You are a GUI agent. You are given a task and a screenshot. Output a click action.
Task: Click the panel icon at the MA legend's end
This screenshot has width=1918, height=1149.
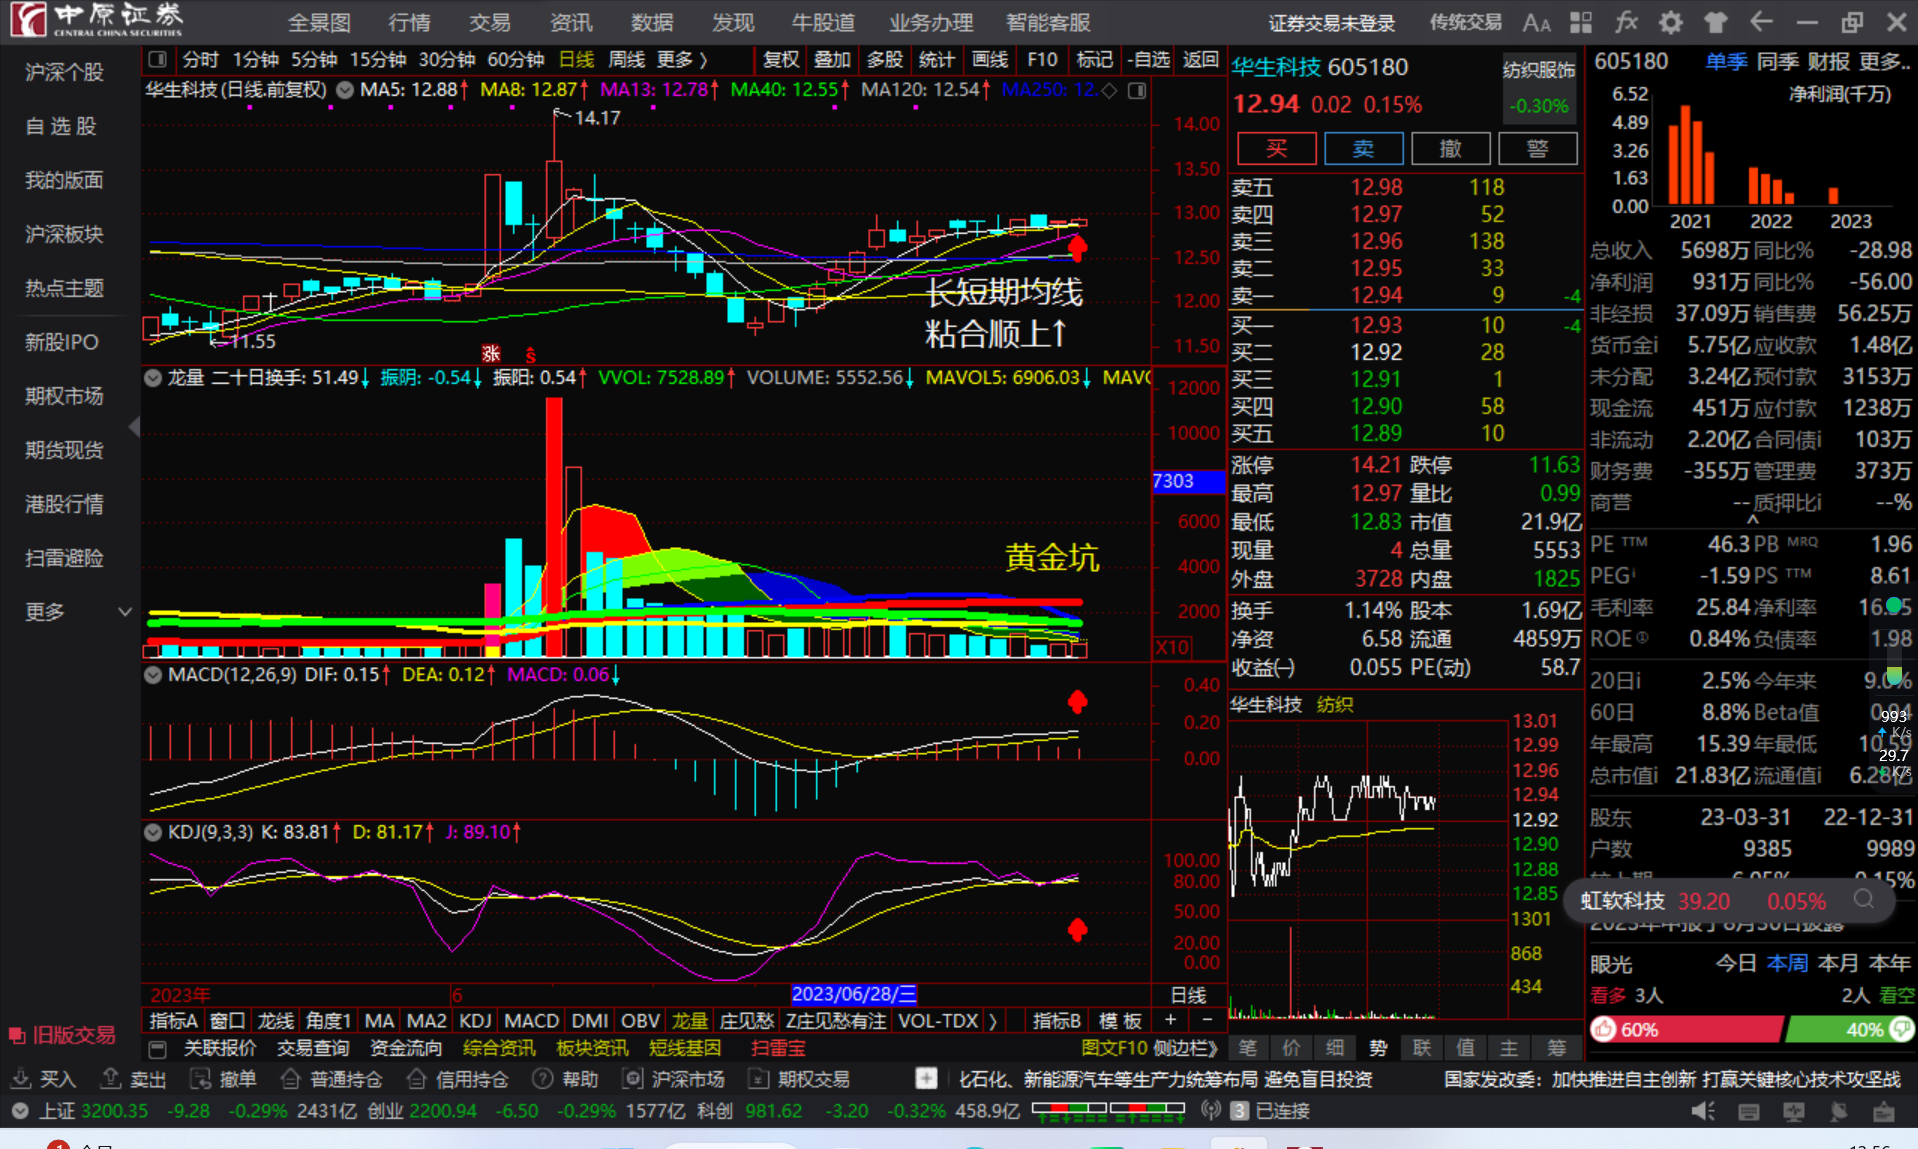point(1137,91)
